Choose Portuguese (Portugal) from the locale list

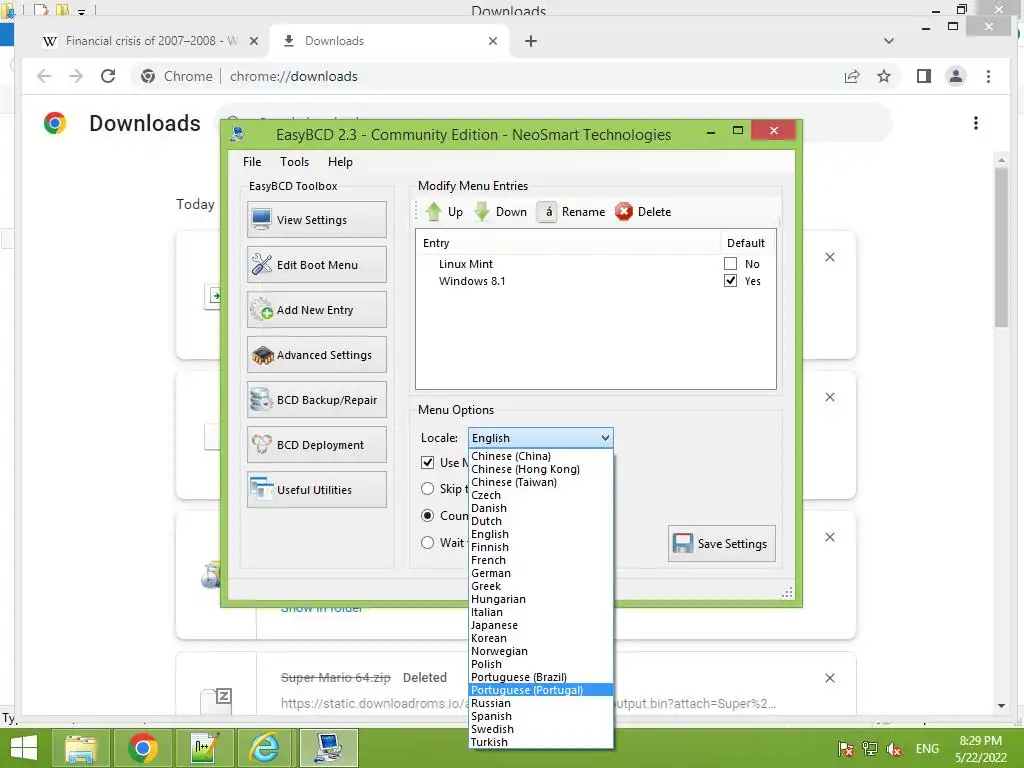(x=541, y=690)
